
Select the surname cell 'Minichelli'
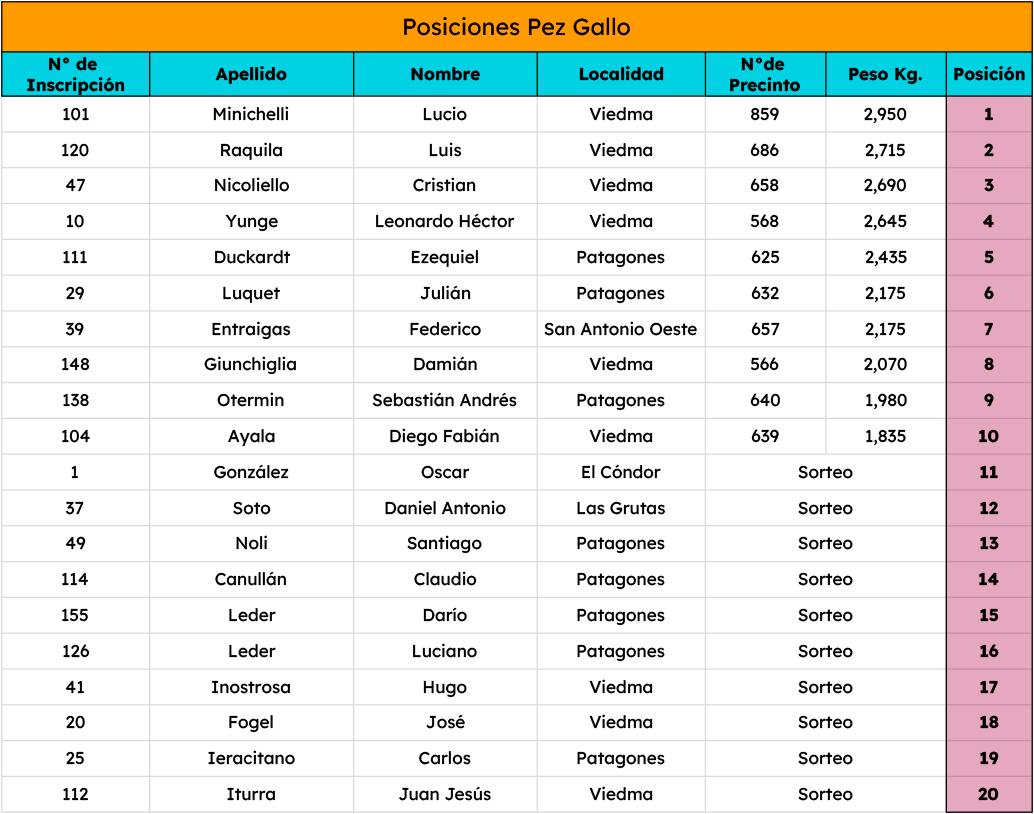(x=251, y=114)
